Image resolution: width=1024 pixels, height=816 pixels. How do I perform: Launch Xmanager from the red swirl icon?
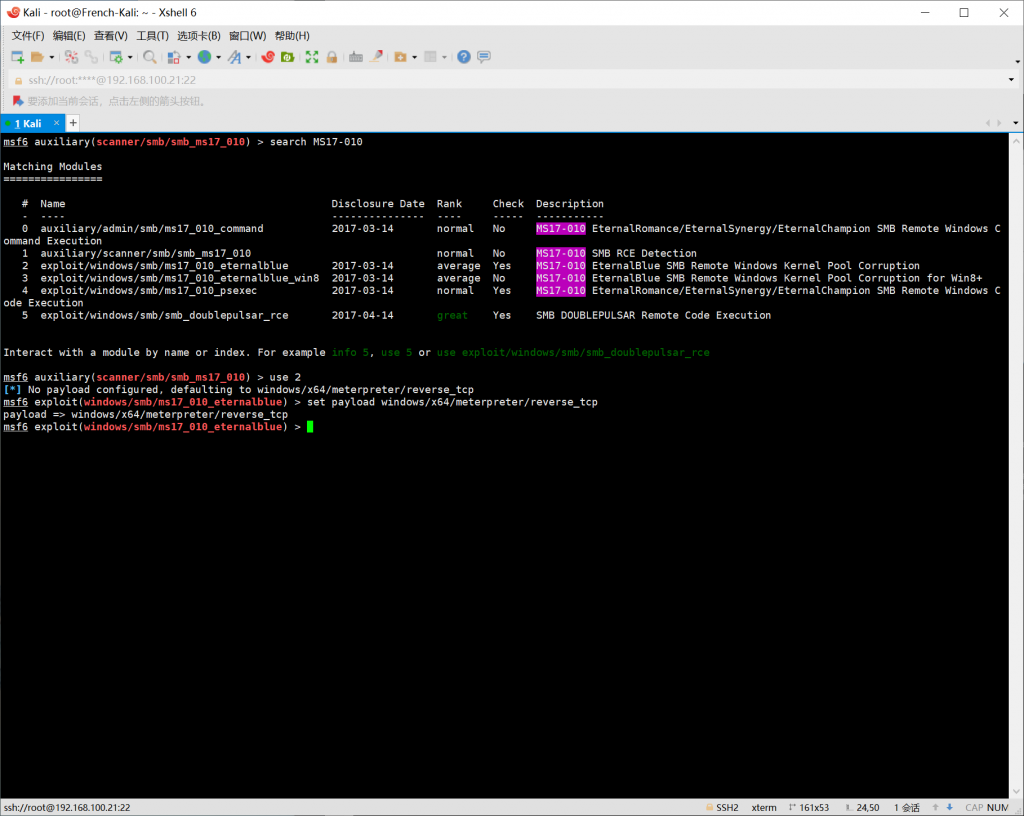[268, 57]
